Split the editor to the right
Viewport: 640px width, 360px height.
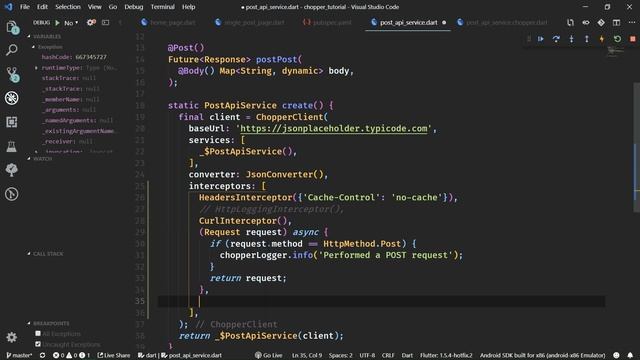[x=616, y=23]
